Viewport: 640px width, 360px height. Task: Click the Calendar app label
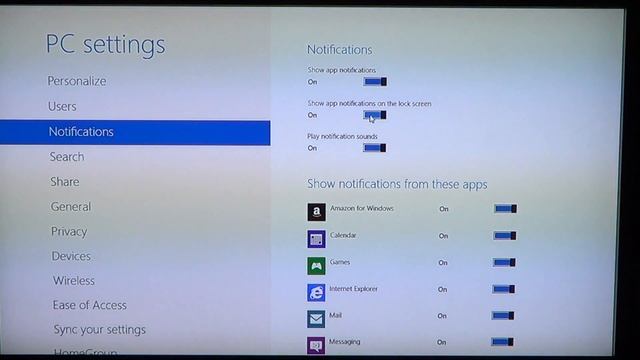click(343, 235)
